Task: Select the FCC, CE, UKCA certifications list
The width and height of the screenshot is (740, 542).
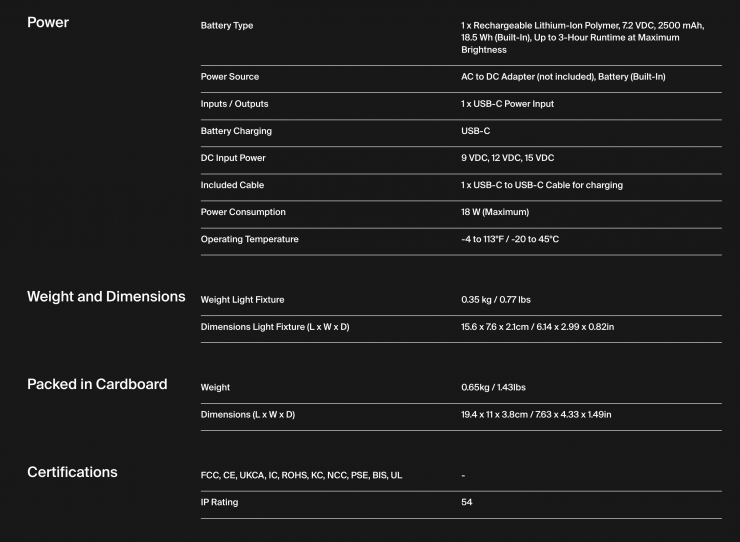Action: (301, 475)
